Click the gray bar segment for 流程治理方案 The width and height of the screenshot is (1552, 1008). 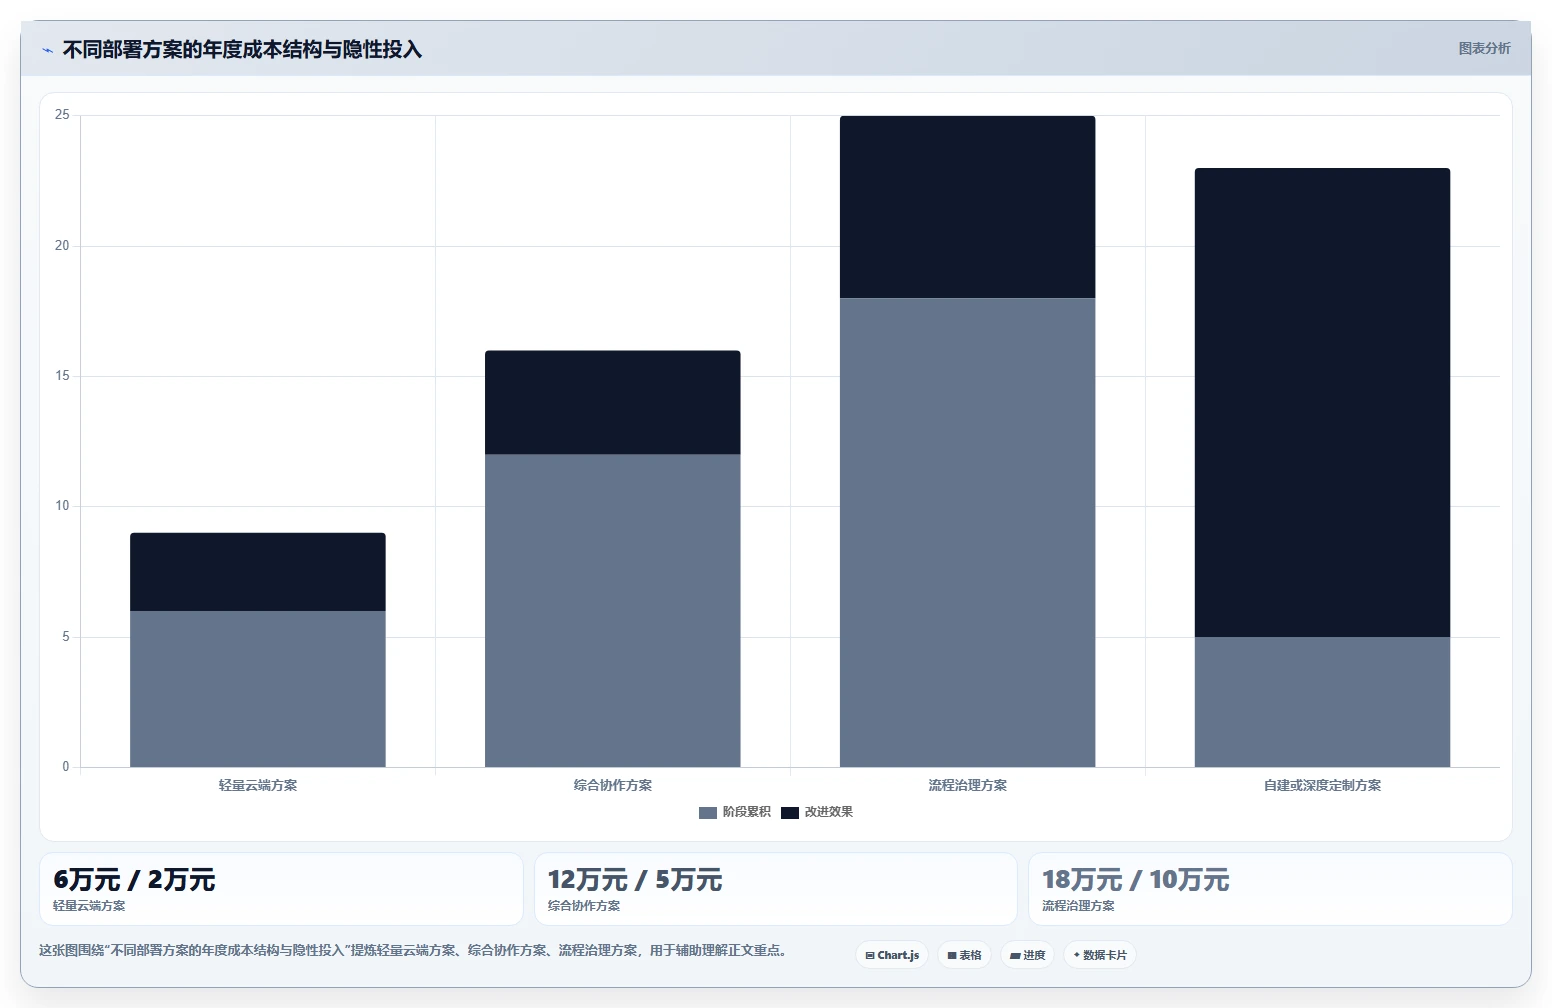pos(968,533)
